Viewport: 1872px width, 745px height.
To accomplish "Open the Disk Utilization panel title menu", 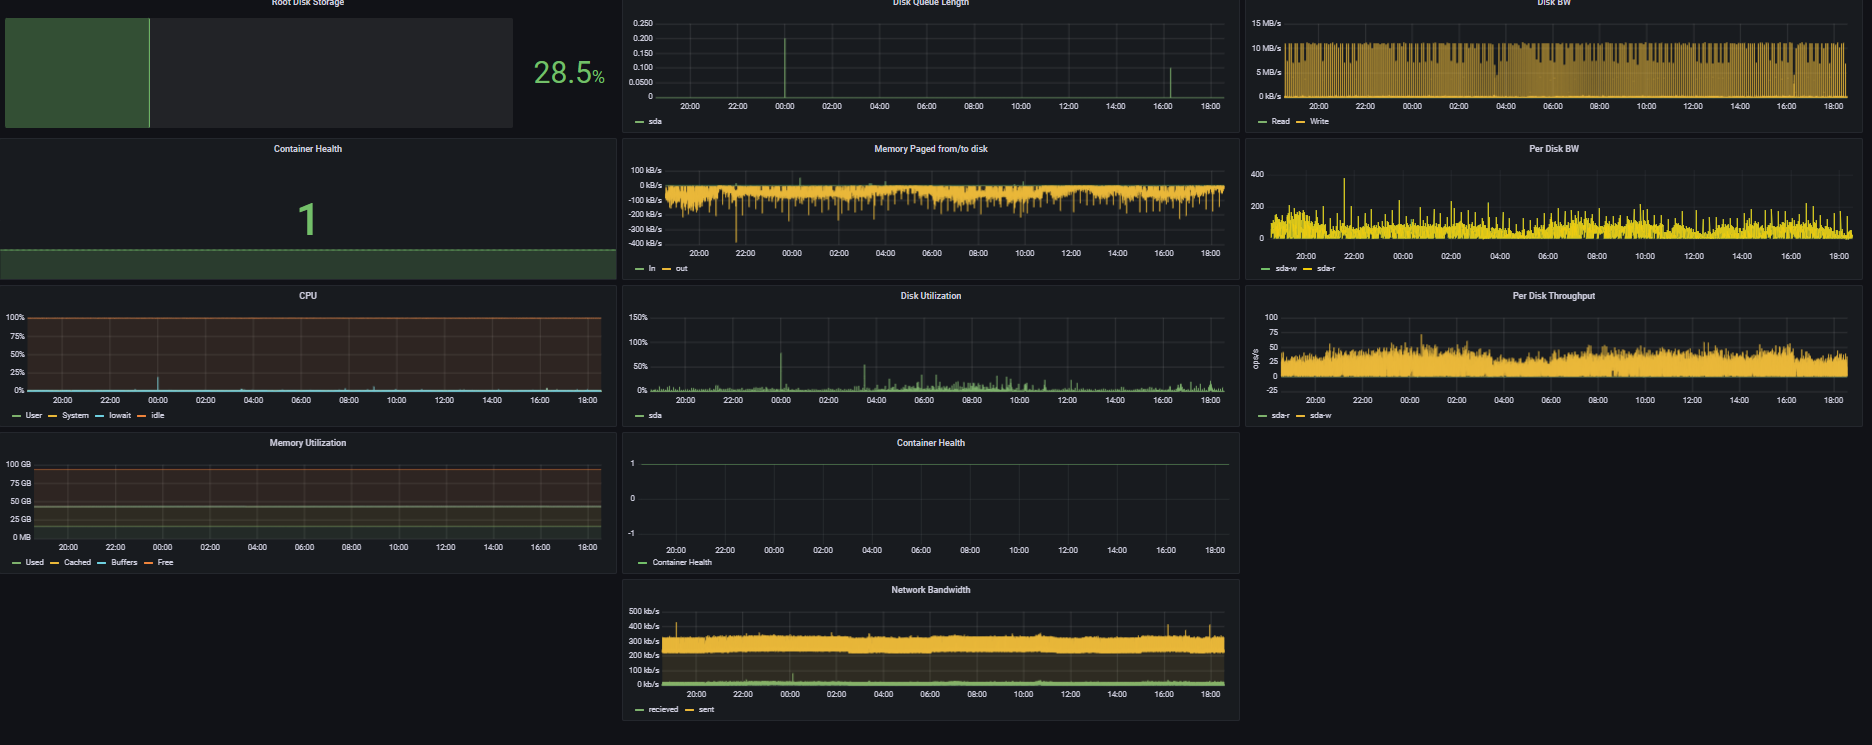I will (930, 296).
